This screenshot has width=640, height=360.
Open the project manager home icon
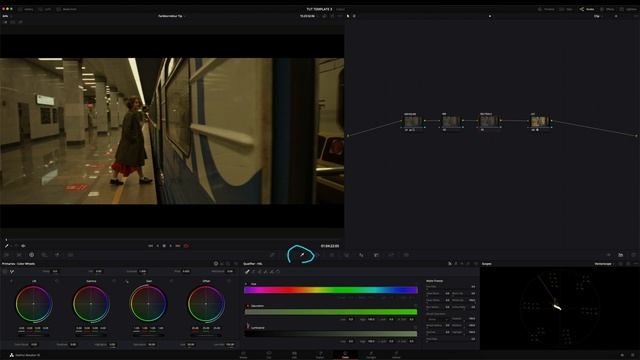click(622, 355)
